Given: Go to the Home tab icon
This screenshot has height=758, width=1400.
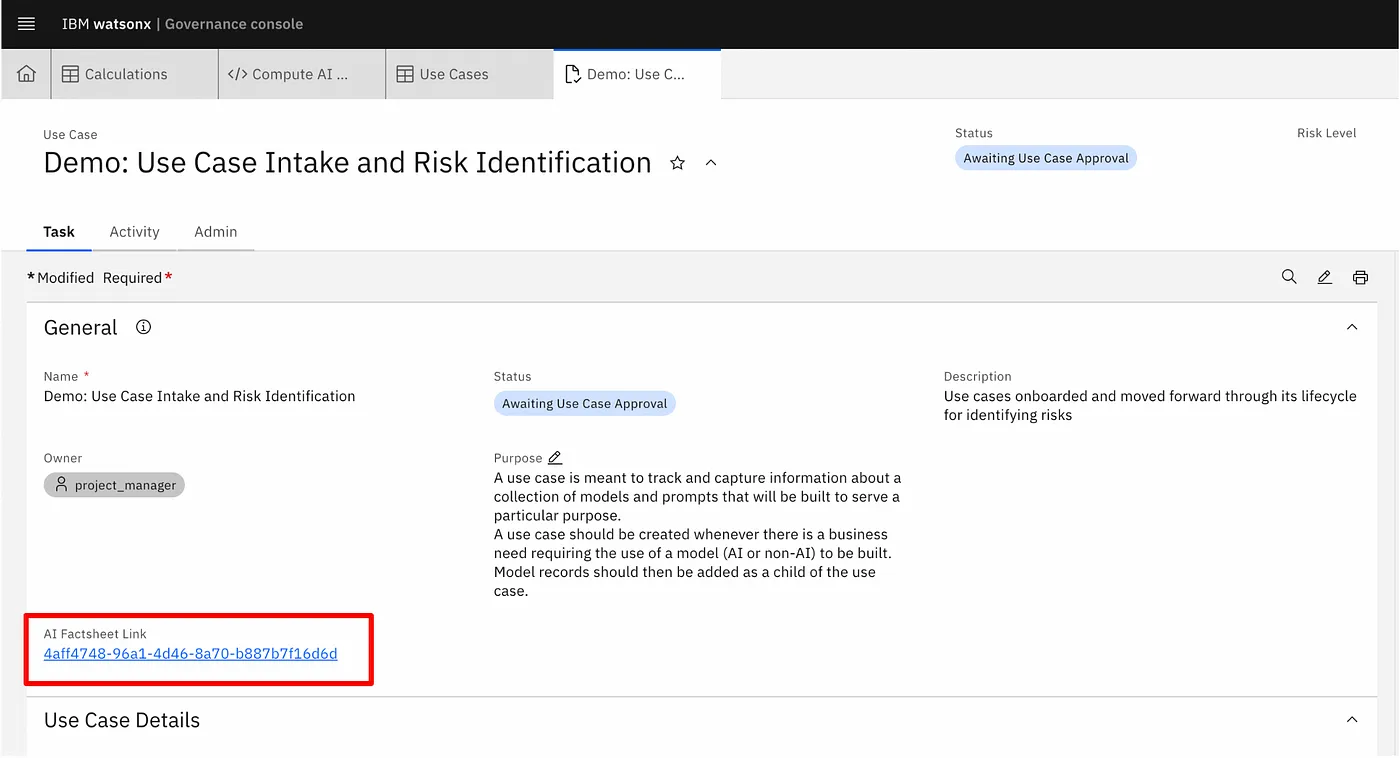Looking at the screenshot, I should [x=27, y=74].
